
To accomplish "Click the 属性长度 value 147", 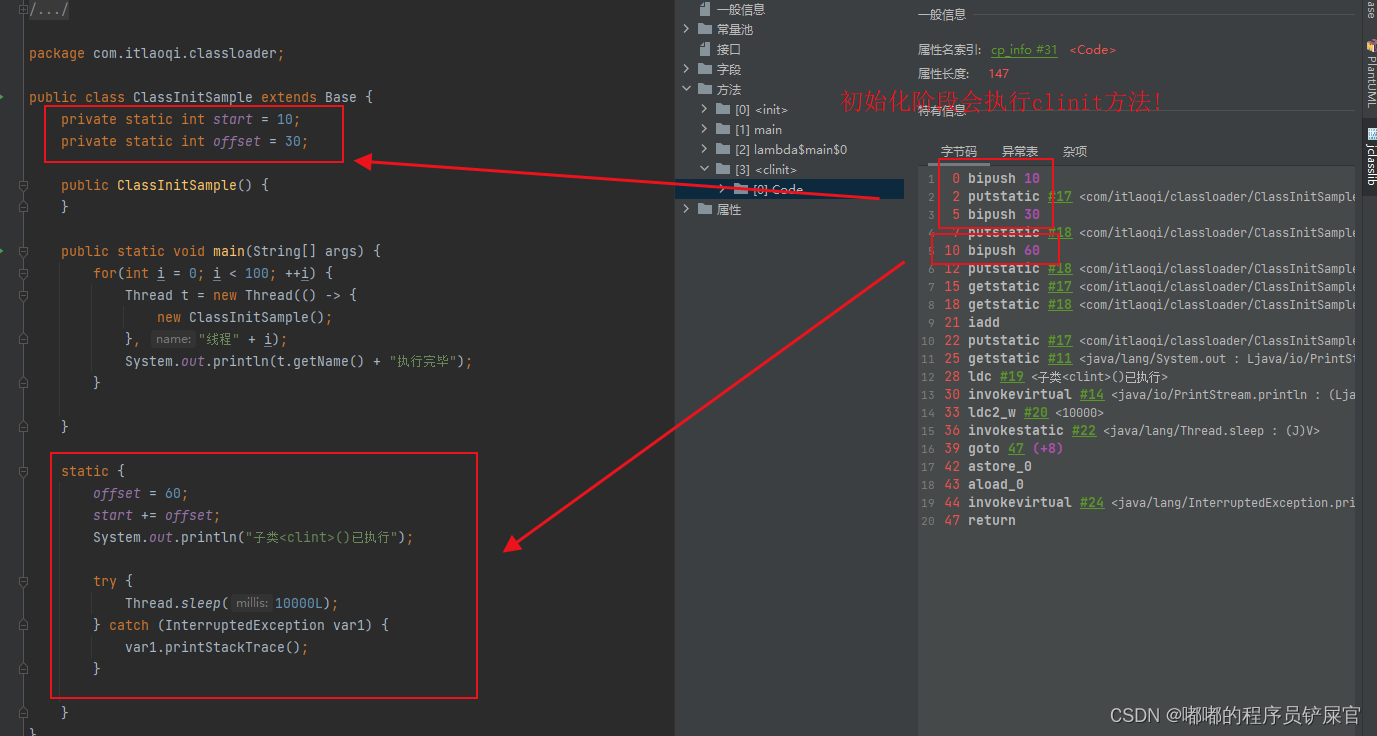I will [999, 74].
